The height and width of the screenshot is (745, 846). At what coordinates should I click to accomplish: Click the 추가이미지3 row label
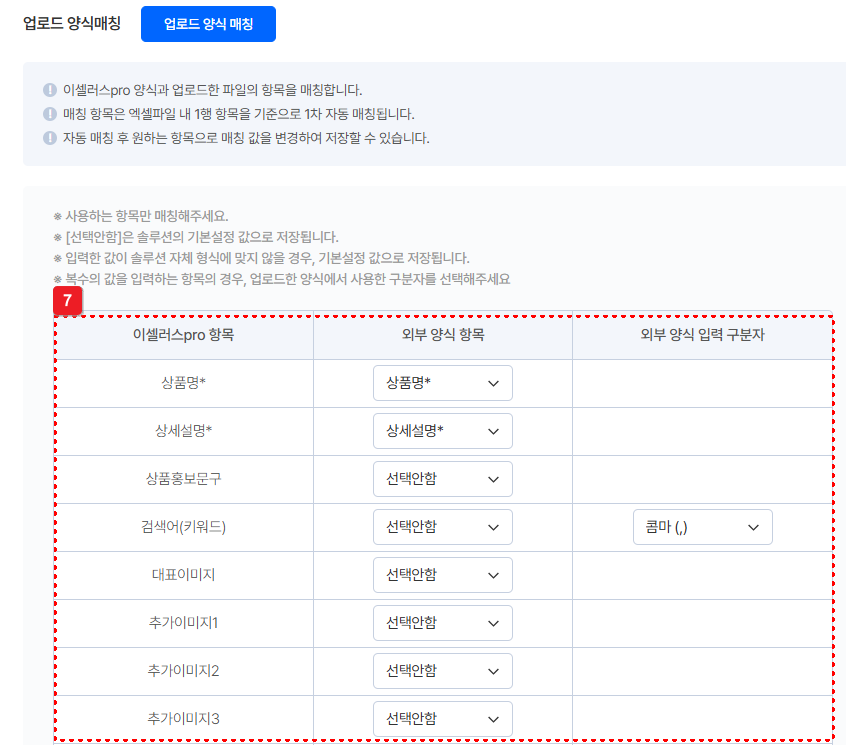click(183, 719)
